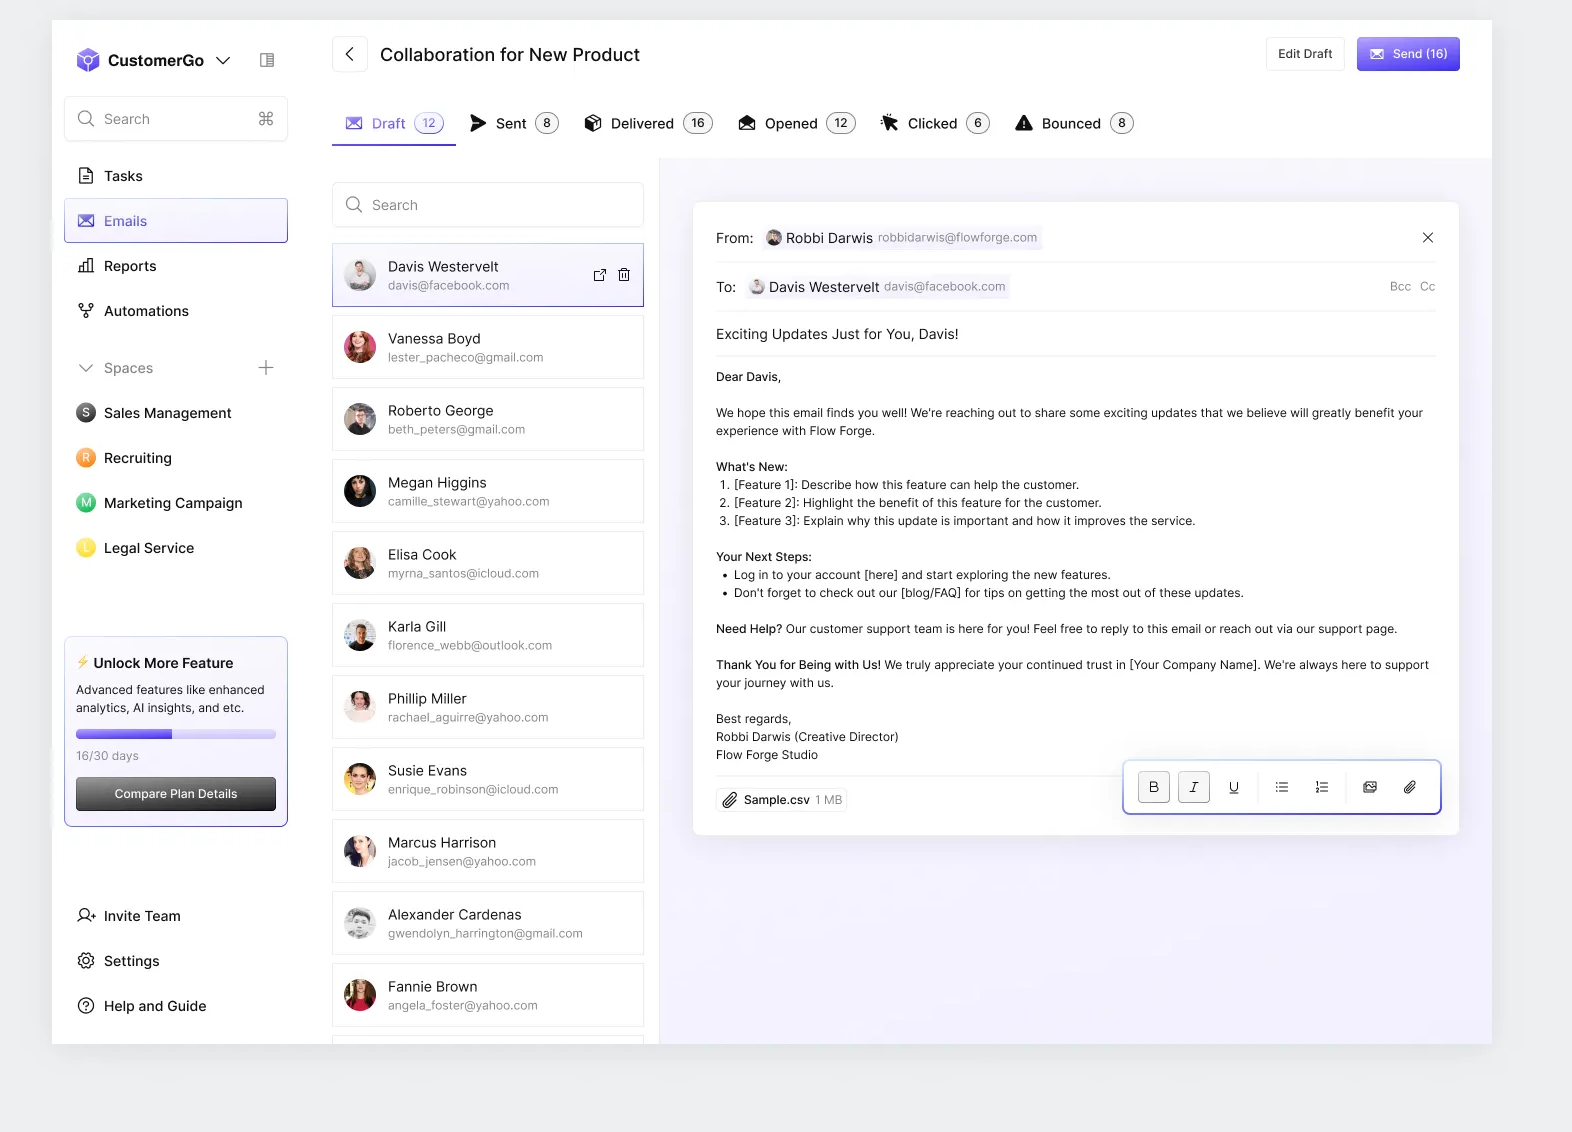Switch to the Opened tab

[x=796, y=124]
